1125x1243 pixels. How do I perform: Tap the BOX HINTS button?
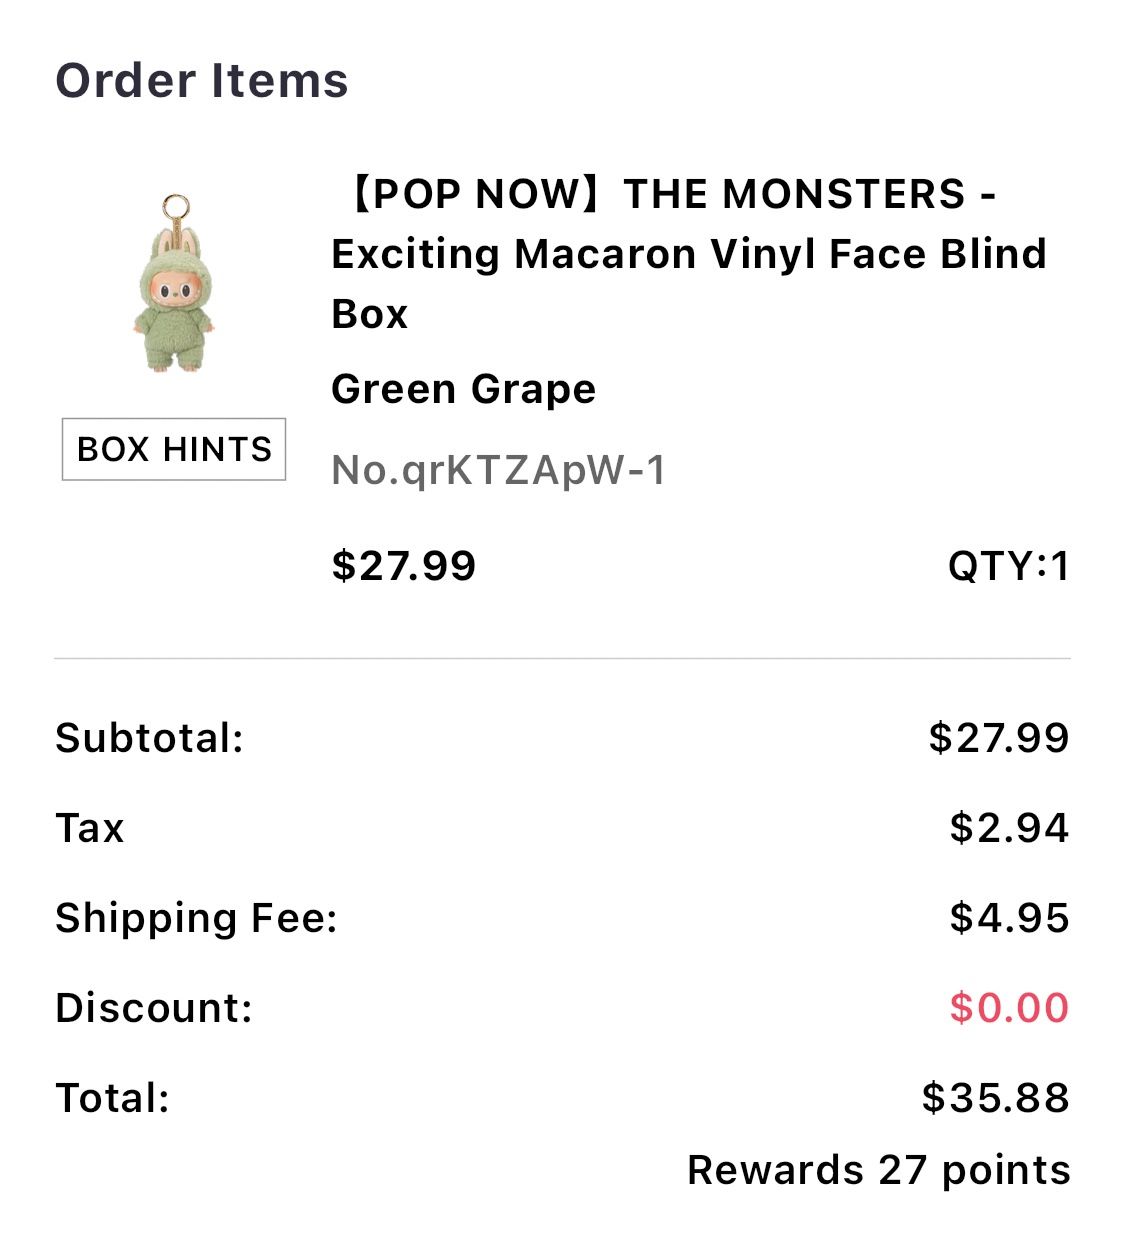[x=174, y=449]
